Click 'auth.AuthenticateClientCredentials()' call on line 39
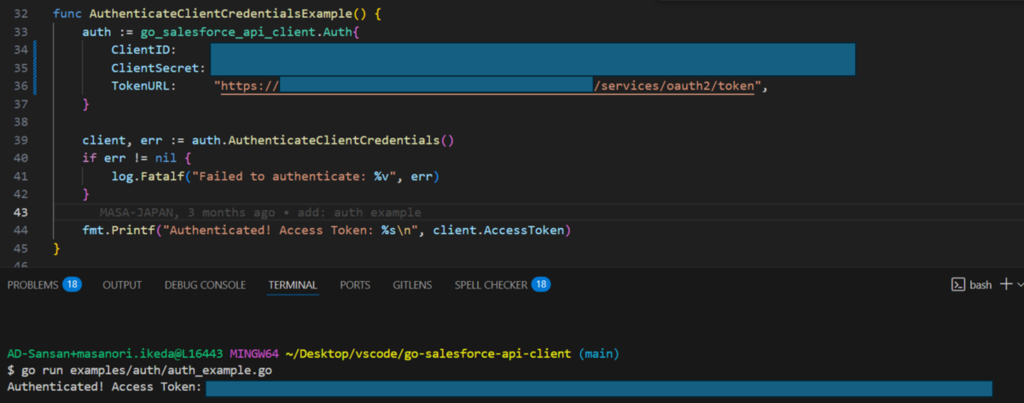The width and height of the screenshot is (1024, 403). point(322,140)
